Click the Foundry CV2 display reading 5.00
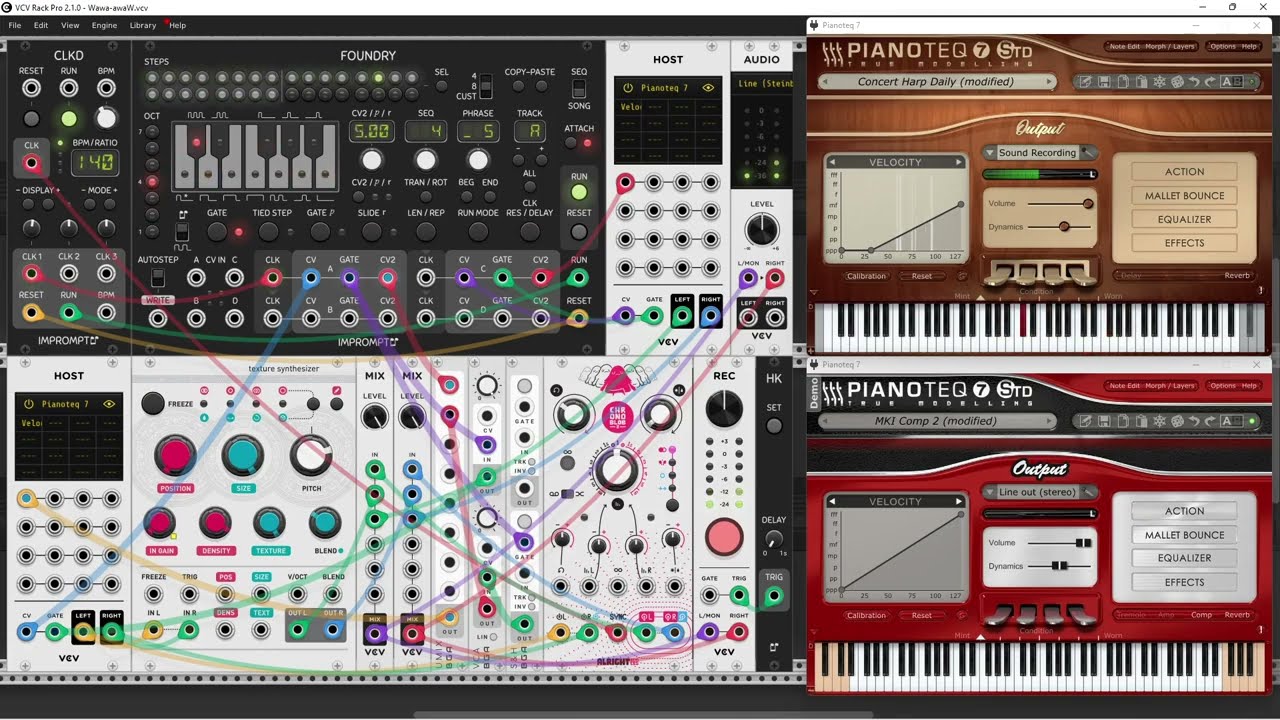 pyautogui.click(x=371, y=132)
